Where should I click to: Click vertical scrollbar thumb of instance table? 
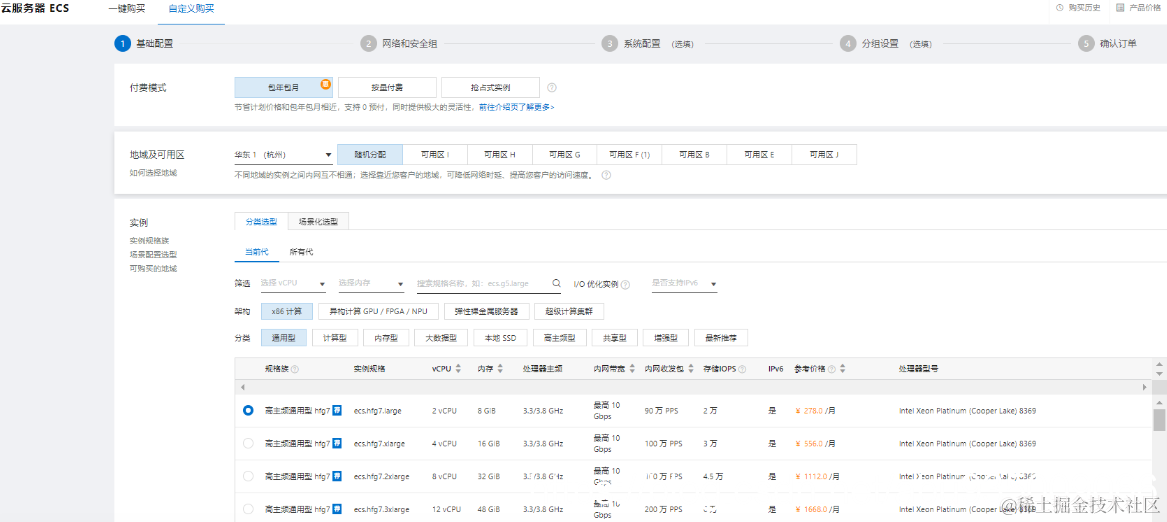point(1159,419)
